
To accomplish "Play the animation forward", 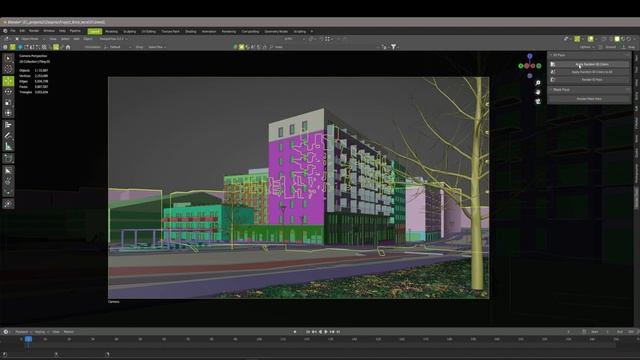I will [326, 332].
